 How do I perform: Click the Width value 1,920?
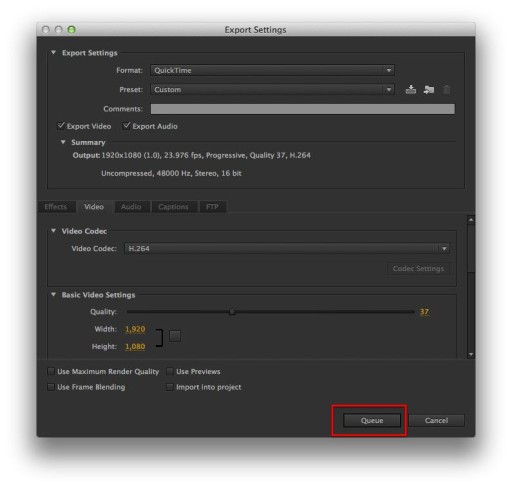[135, 329]
